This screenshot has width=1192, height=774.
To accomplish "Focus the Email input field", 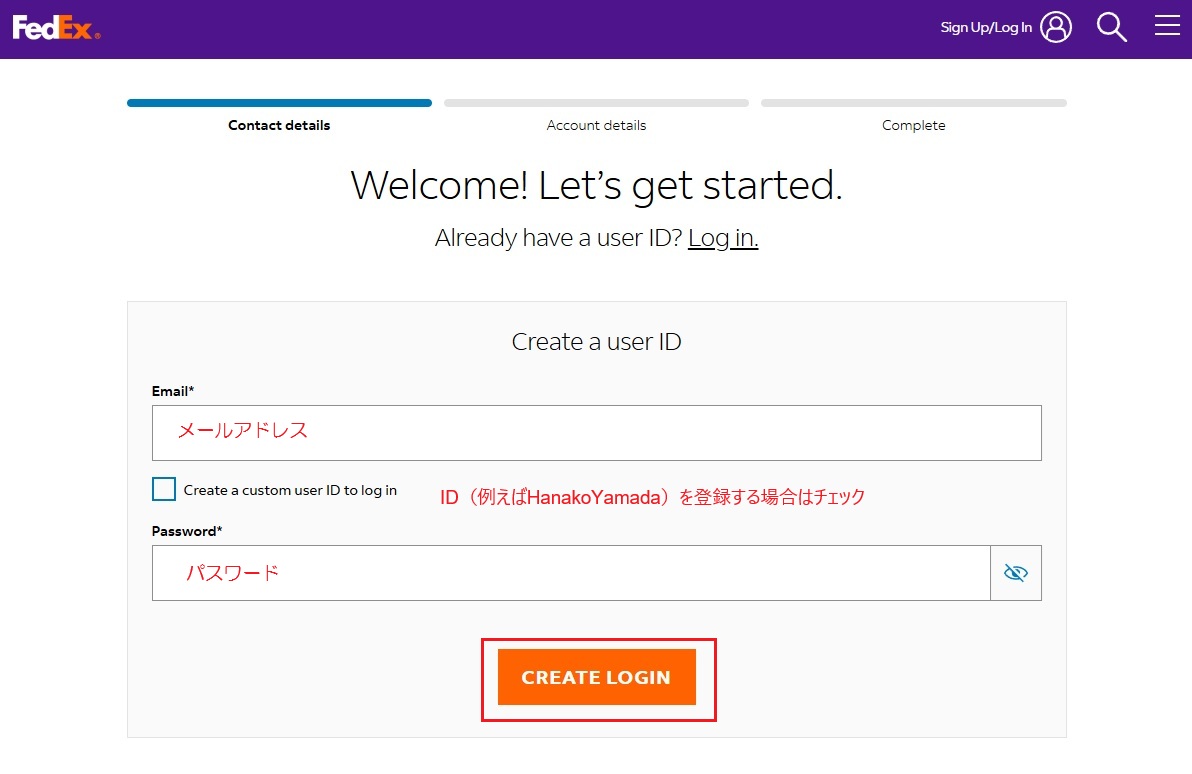I will coord(596,433).
